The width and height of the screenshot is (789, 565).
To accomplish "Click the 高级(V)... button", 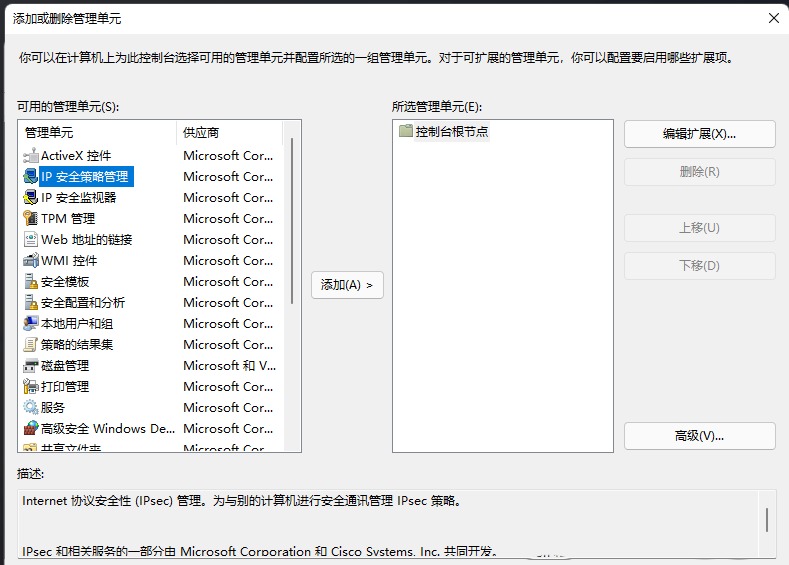I will [699, 436].
